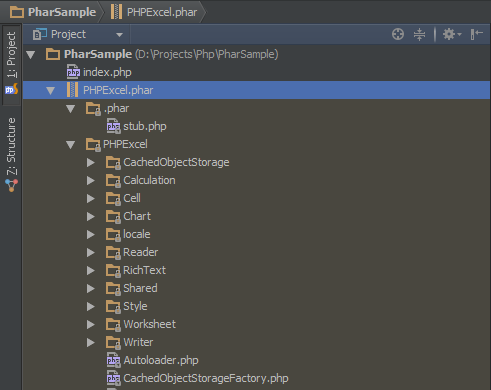Open the Project view type dropdown
Image resolution: width=491 pixels, height=390 pixels.
point(119,35)
